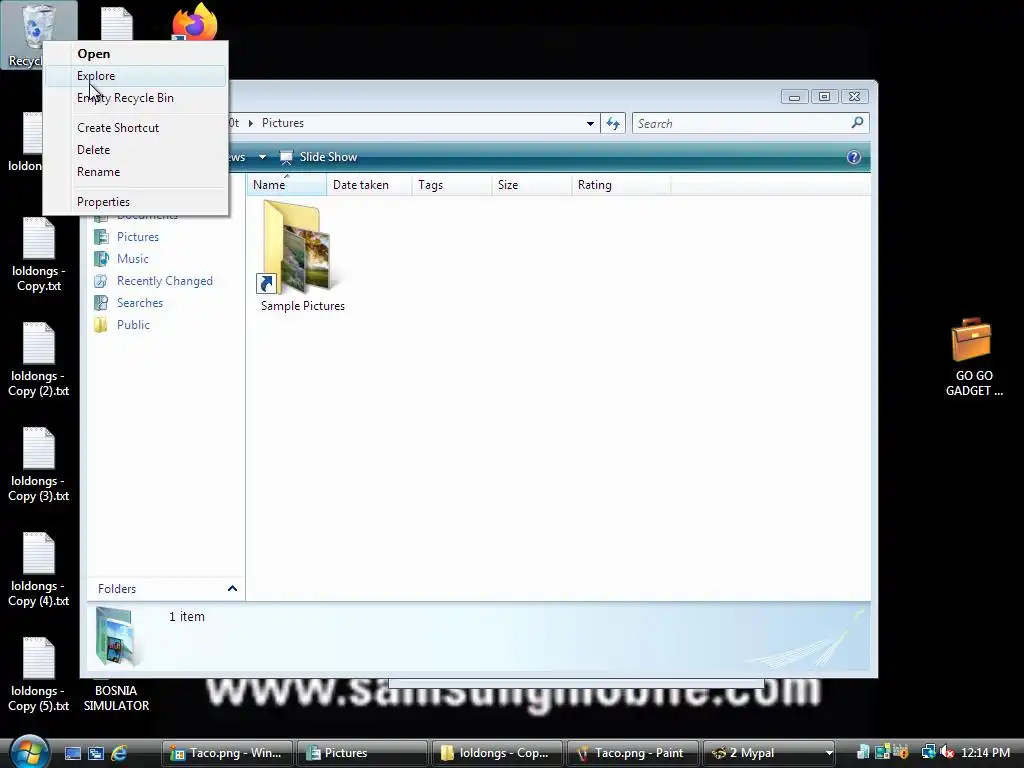1024x768 pixels.
Task: Open Recently Changed in the sidebar
Action: (x=165, y=281)
